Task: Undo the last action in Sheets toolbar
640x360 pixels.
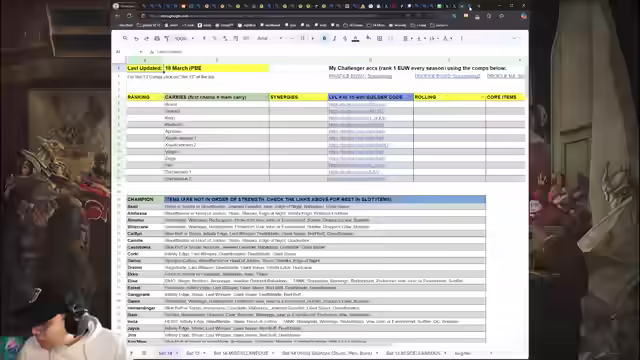Action: 136,38
